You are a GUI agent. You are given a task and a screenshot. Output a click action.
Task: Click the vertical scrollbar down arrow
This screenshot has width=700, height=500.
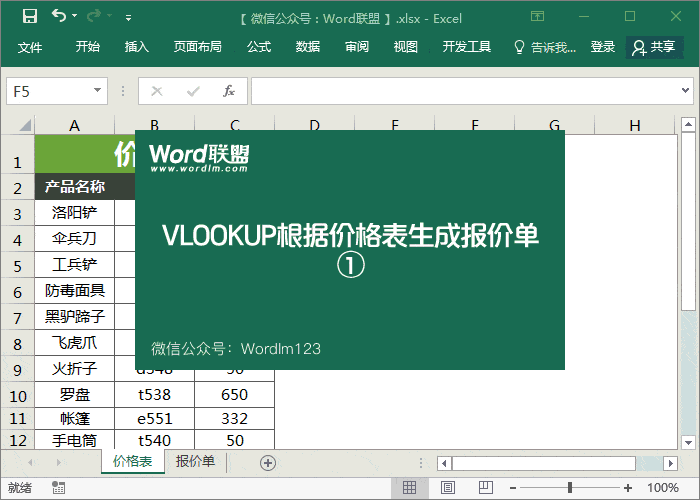point(688,442)
